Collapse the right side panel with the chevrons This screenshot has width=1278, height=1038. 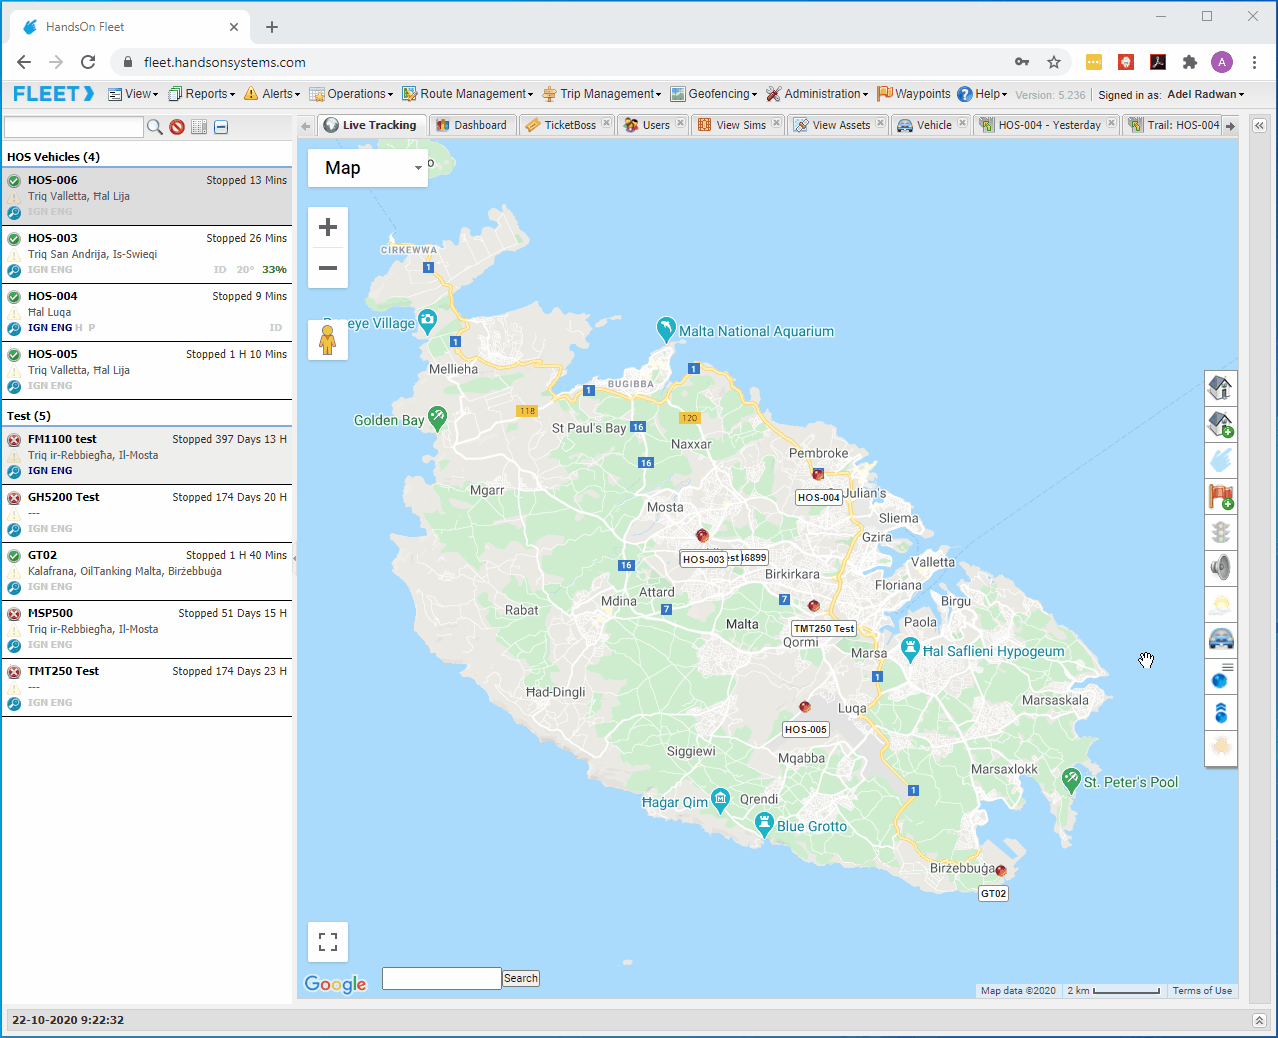coord(1259,126)
